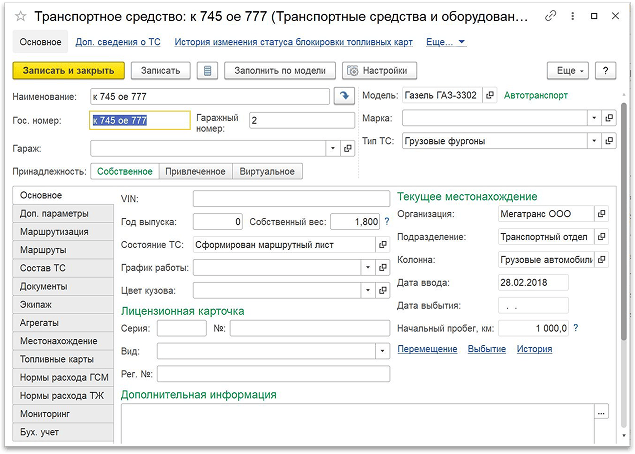Open Топливные карты side tab
Screen dimensions: 635x454
(x=63, y=359)
